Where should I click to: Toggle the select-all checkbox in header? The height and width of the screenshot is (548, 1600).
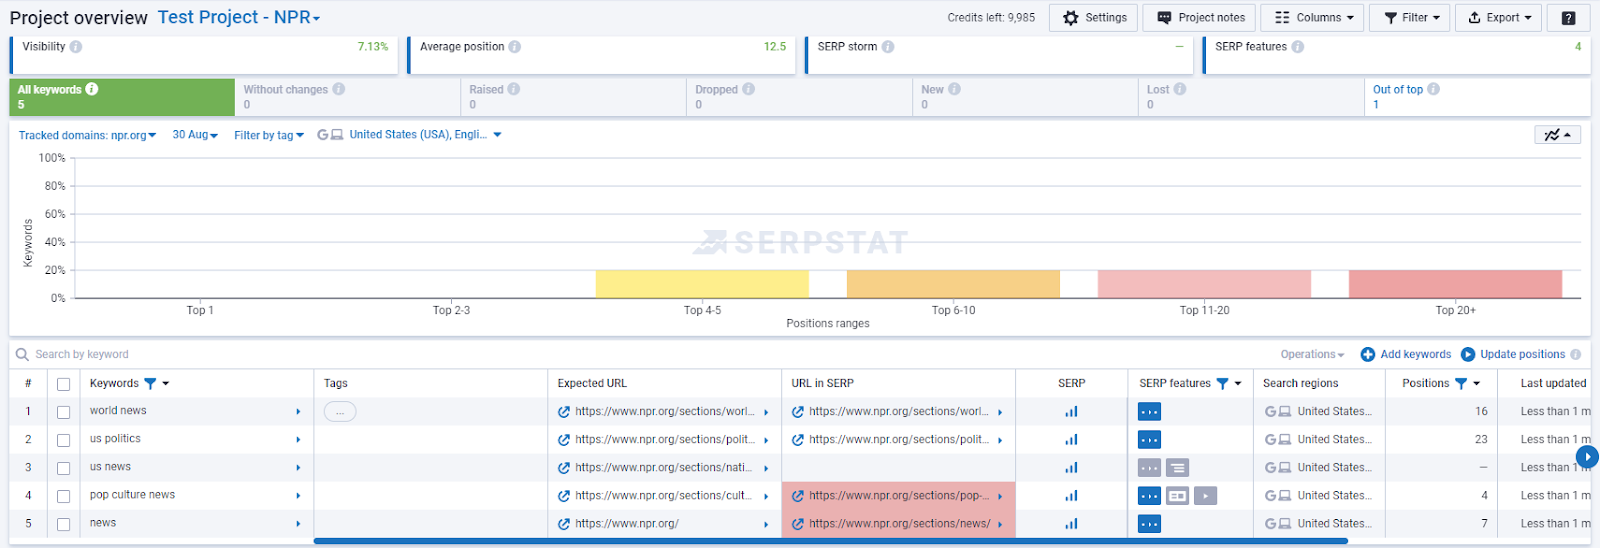tap(63, 384)
